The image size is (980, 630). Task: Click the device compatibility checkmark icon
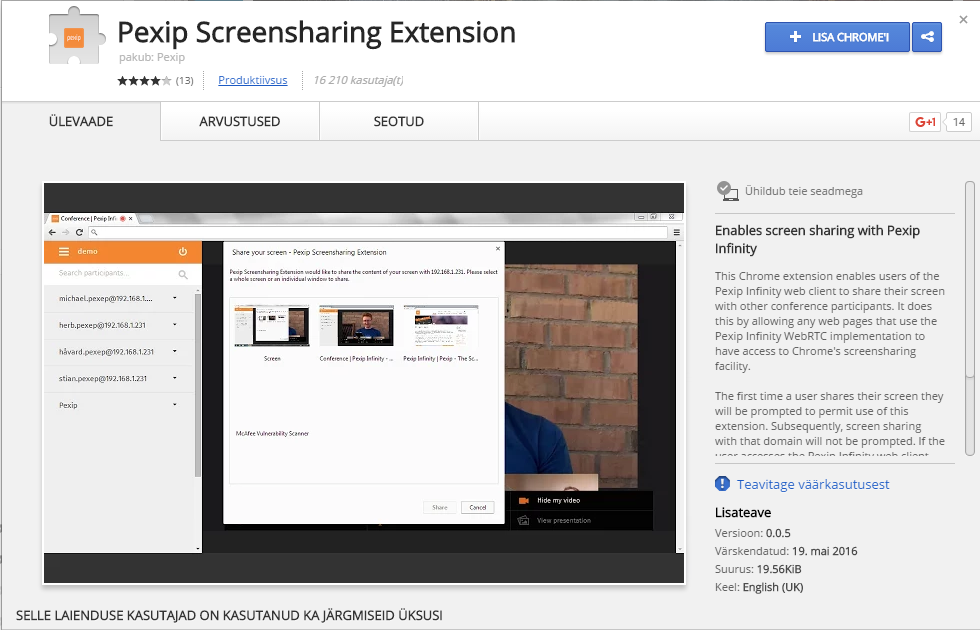point(727,190)
